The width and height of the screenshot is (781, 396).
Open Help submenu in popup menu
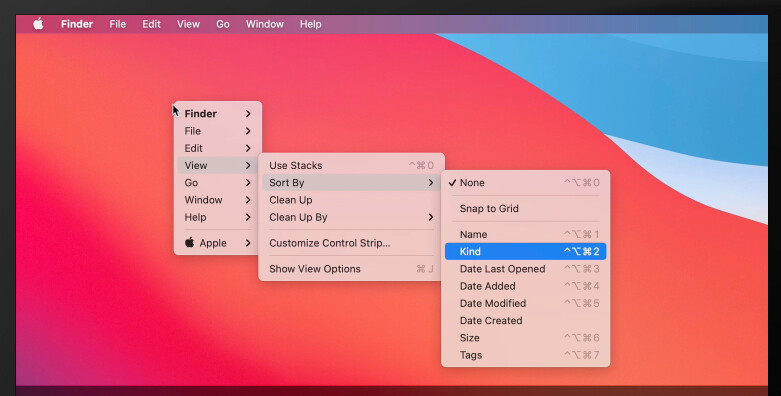(x=218, y=217)
